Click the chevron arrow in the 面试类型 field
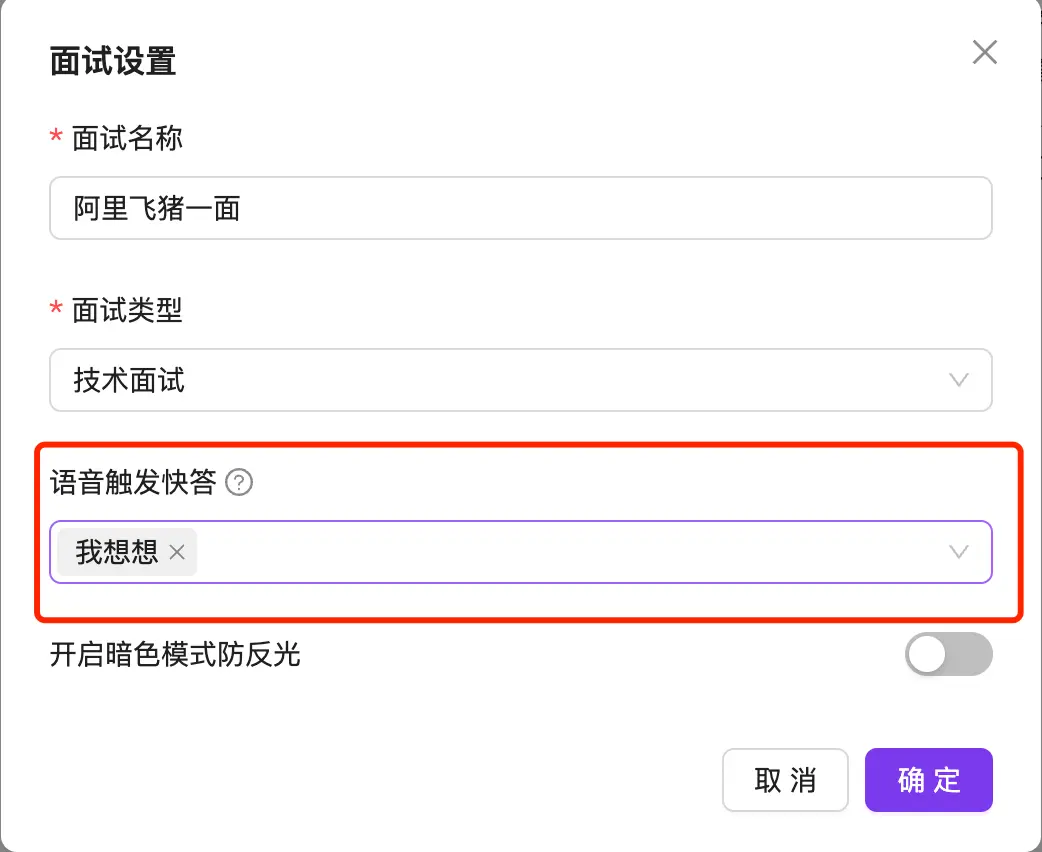Viewport: 1042px width, 852px height. point(958,380)
